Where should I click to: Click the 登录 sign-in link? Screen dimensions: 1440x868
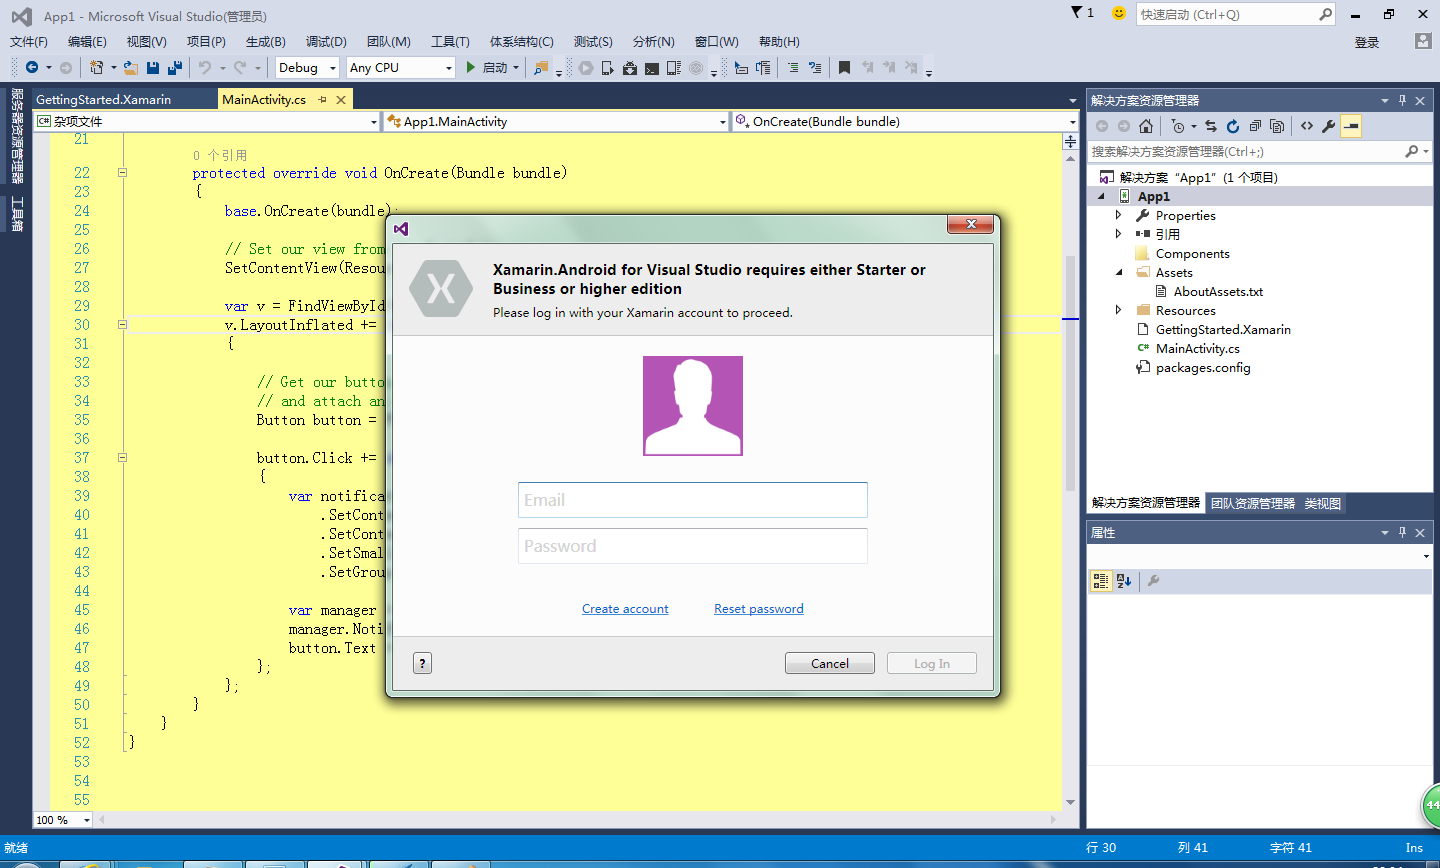(1367, 42)
